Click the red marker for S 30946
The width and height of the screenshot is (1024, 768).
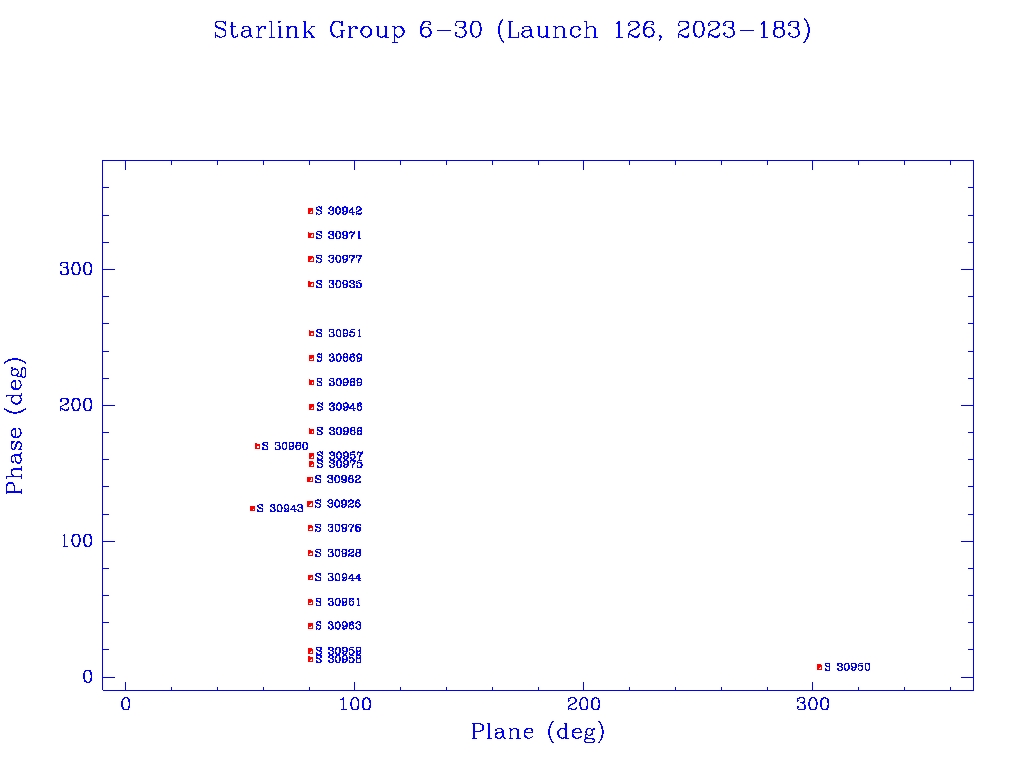(312, 407)
